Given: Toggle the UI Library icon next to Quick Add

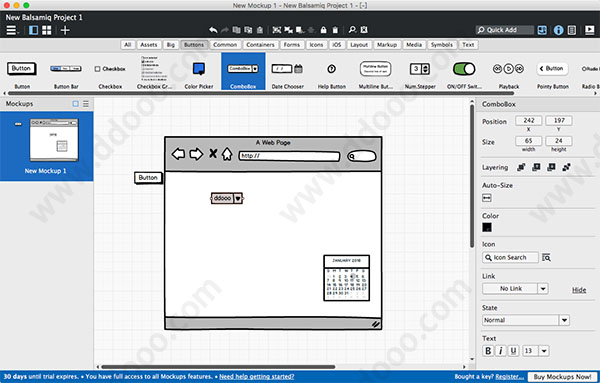Looking at the screenshot, I should [x=542, y=30].
